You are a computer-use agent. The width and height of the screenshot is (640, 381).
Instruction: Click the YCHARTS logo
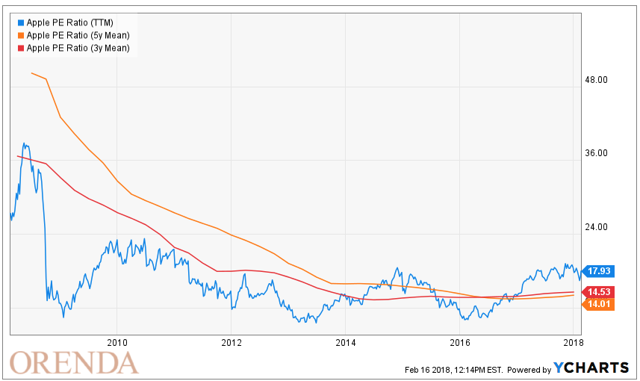click(591, 368)
